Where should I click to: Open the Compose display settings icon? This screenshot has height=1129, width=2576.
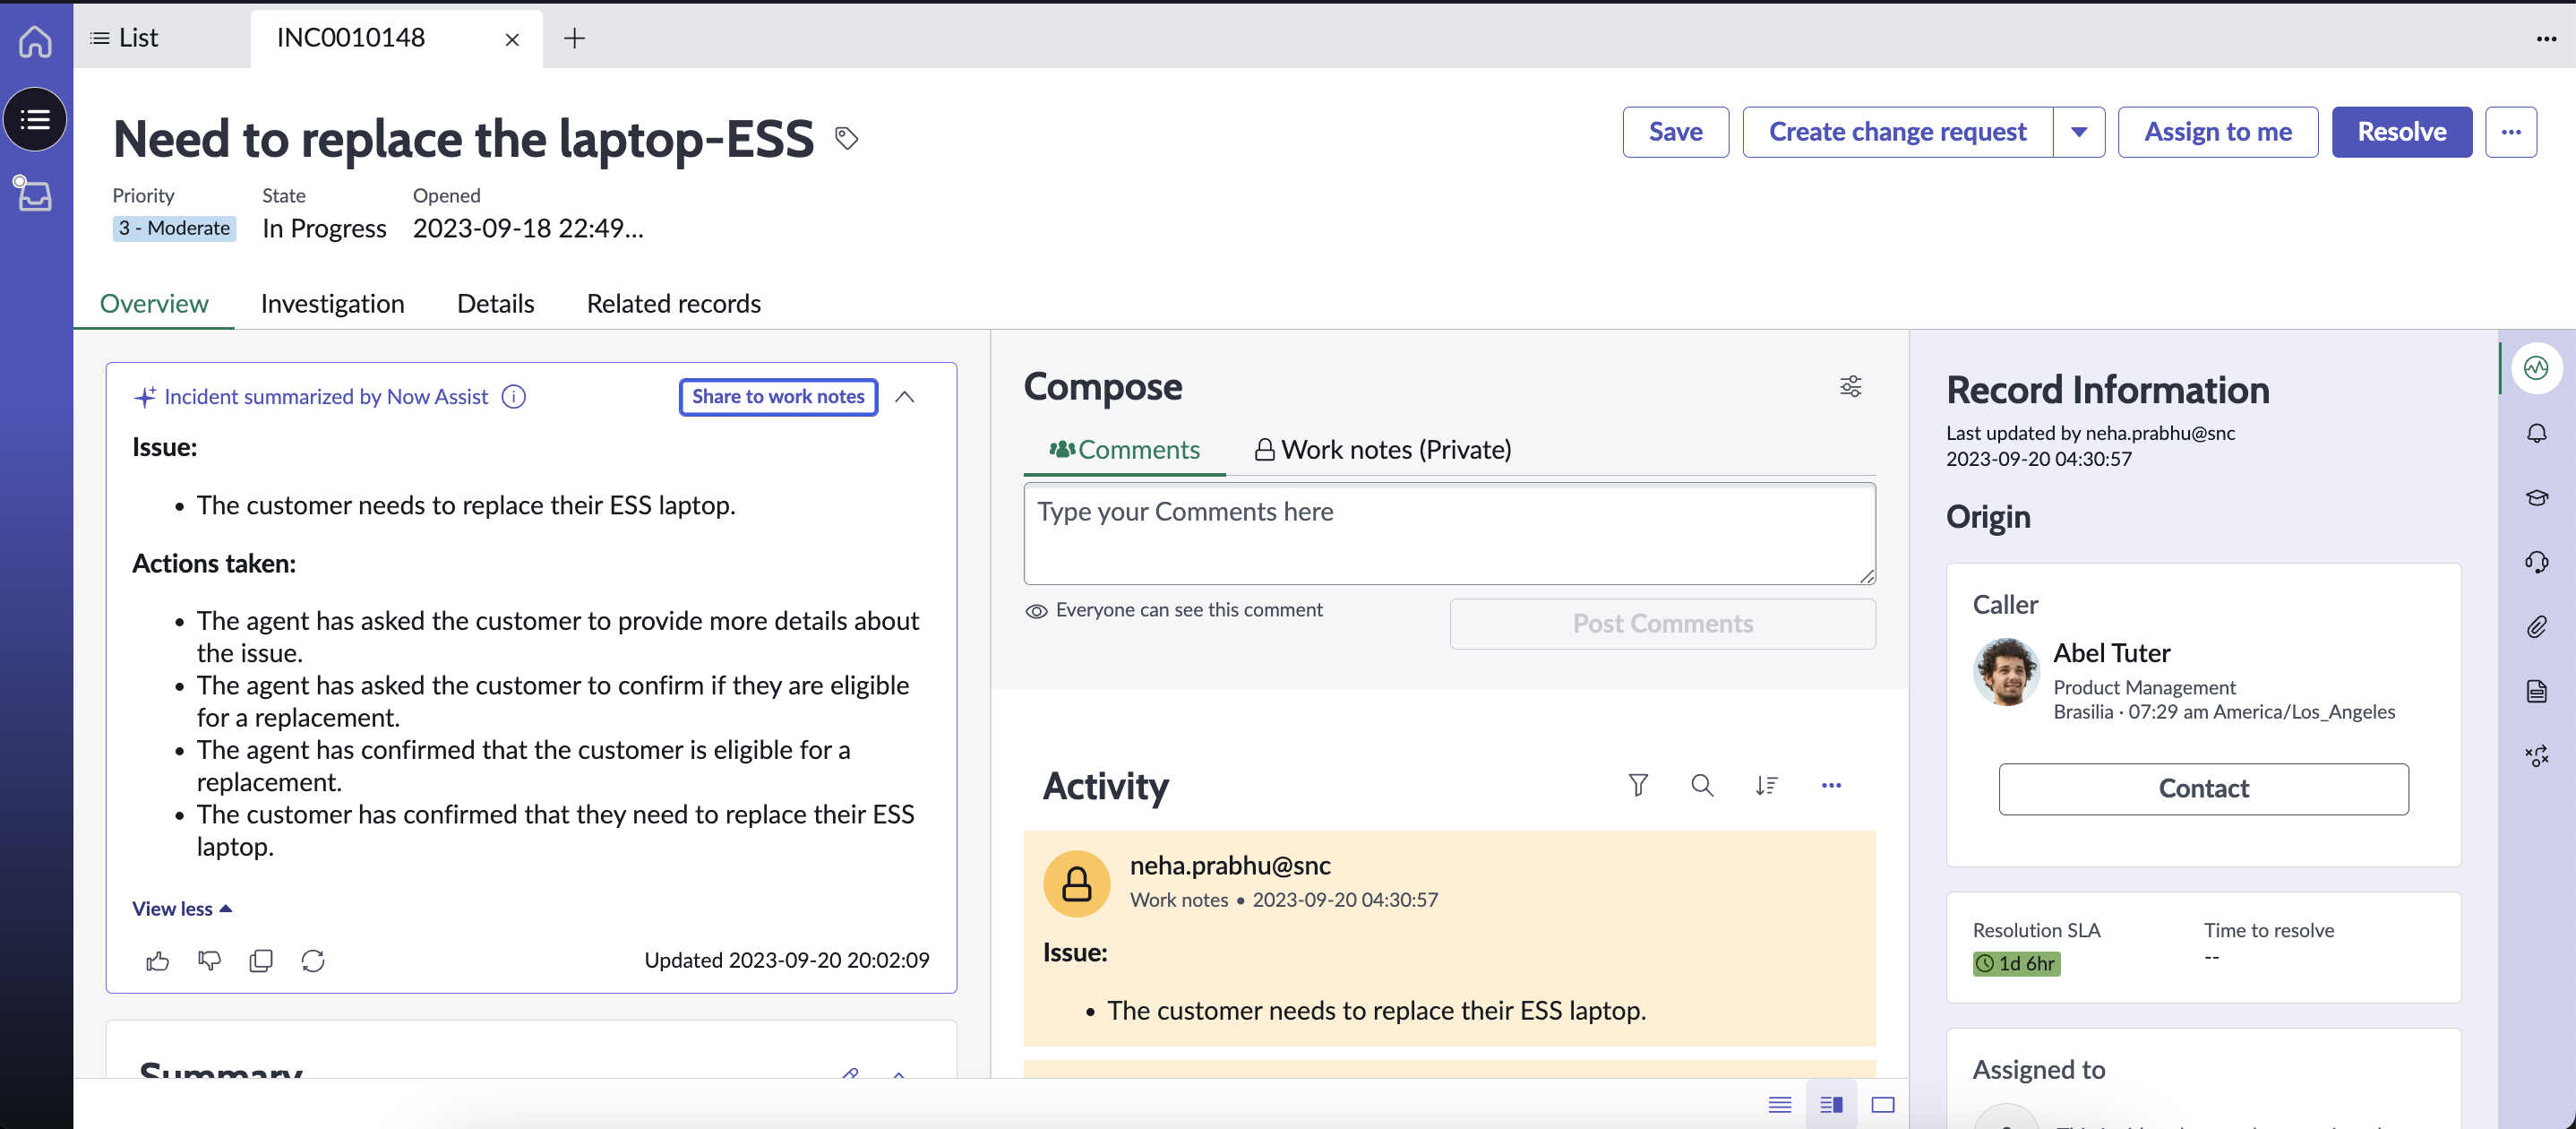tap(1850, 386)
